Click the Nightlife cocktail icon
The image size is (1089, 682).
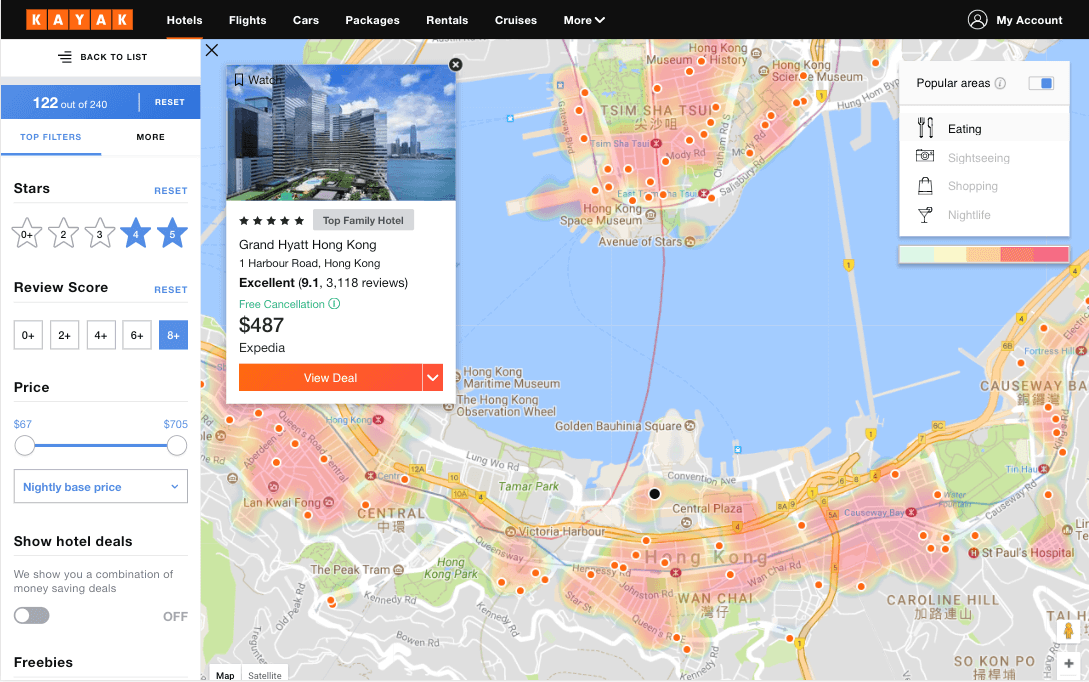pos(926,213)
